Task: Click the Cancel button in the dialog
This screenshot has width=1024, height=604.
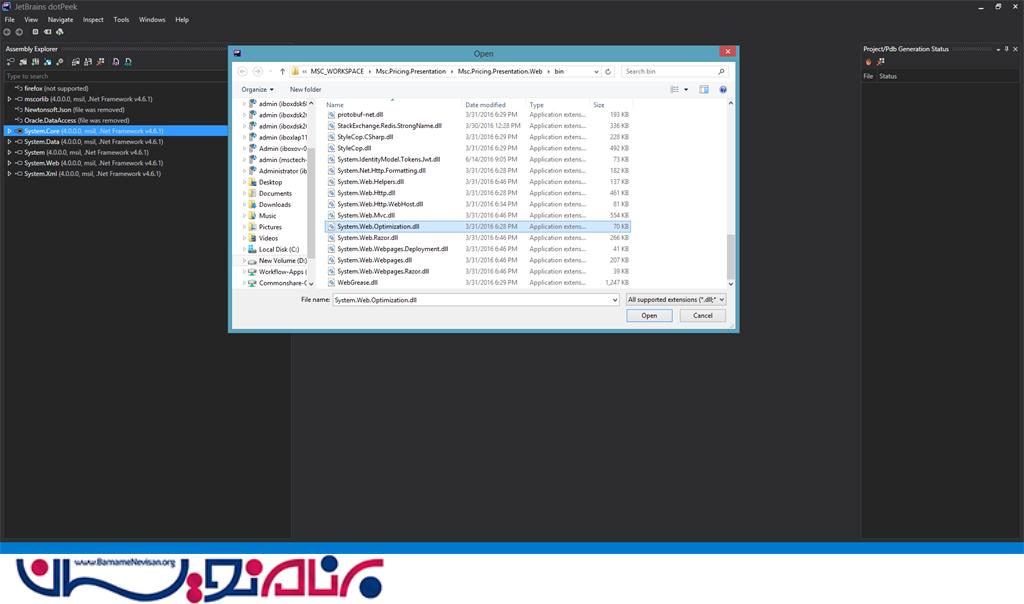Action: tap(703, 315)
